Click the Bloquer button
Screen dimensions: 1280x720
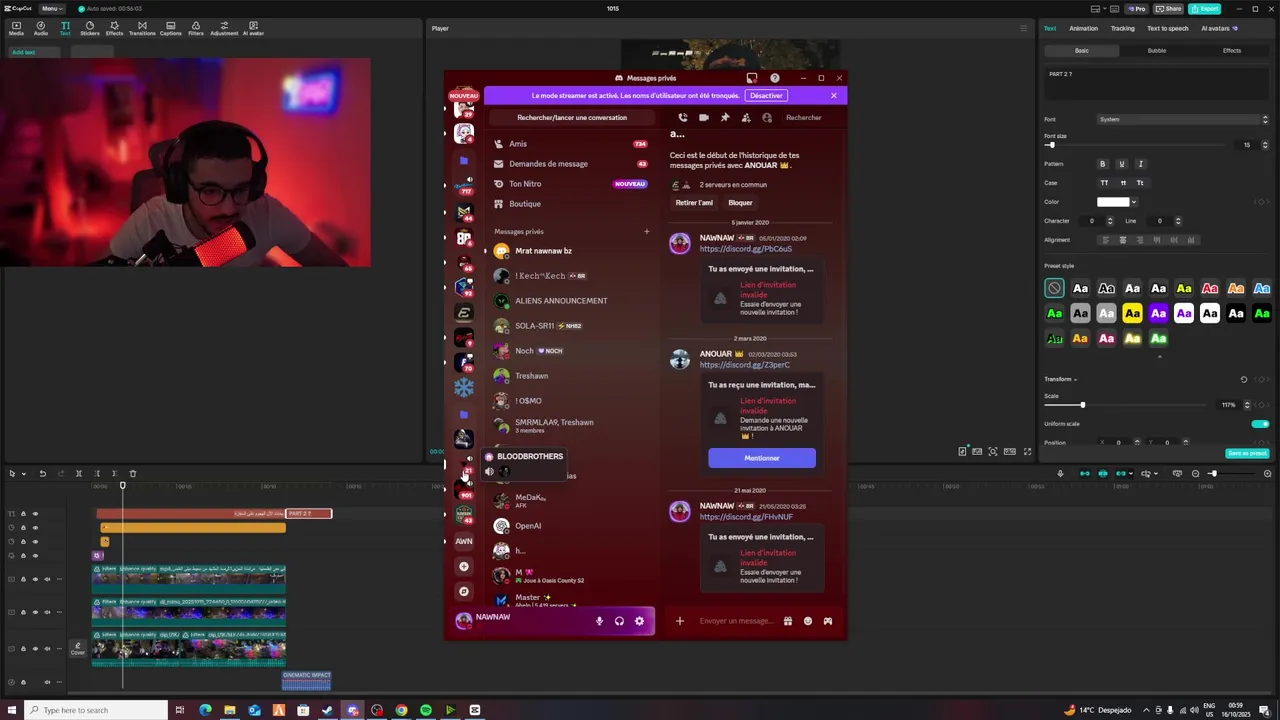pos(740,203)
